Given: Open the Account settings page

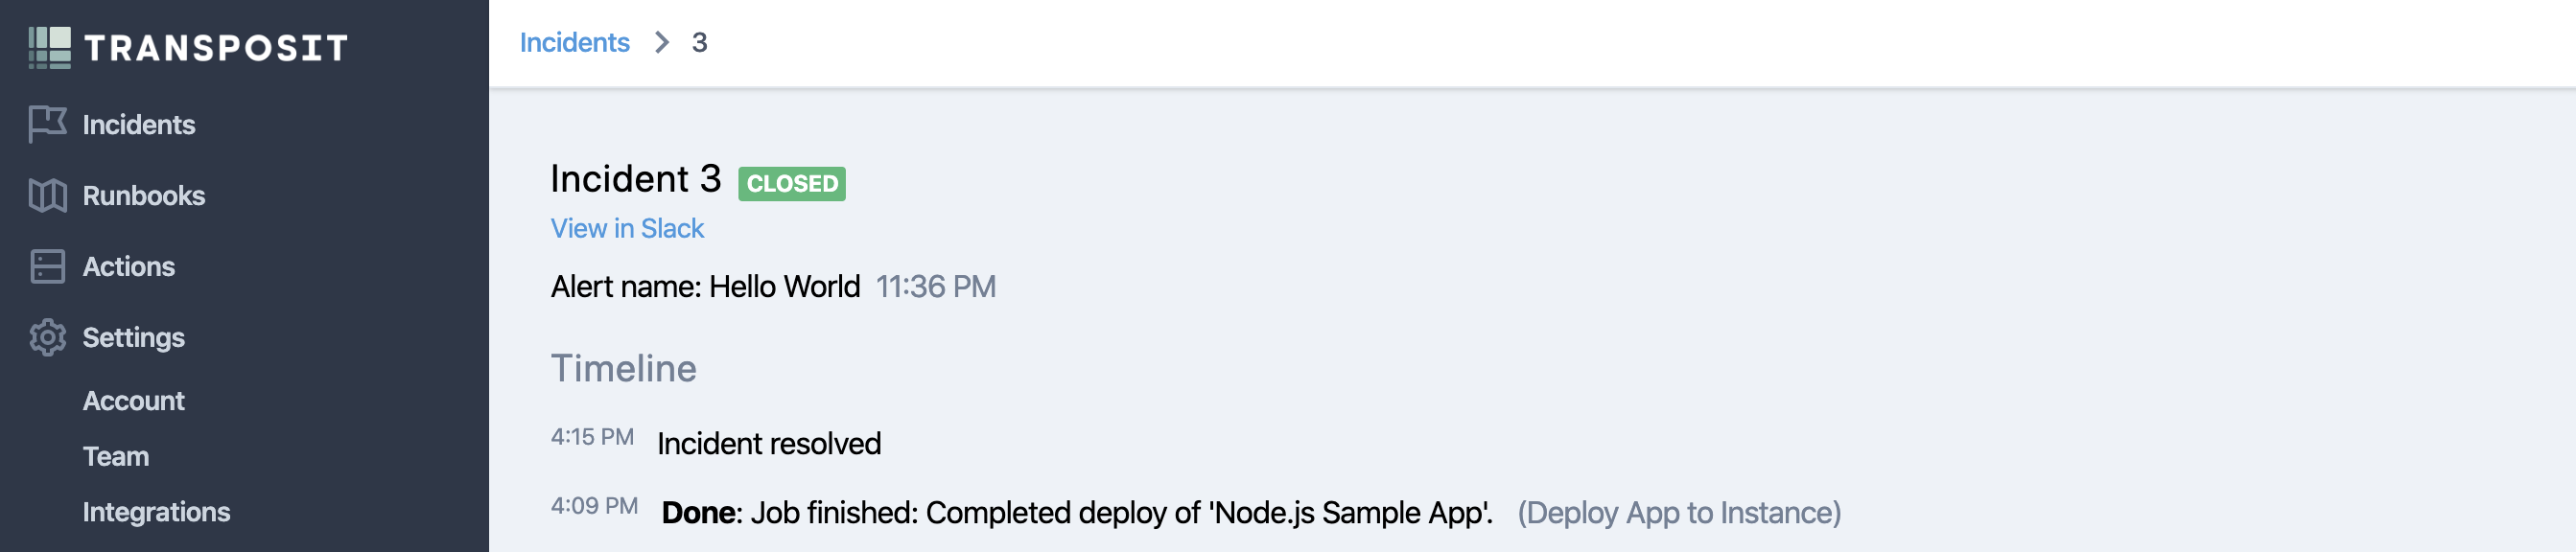Looking at the screenshot, I should 133,400.
